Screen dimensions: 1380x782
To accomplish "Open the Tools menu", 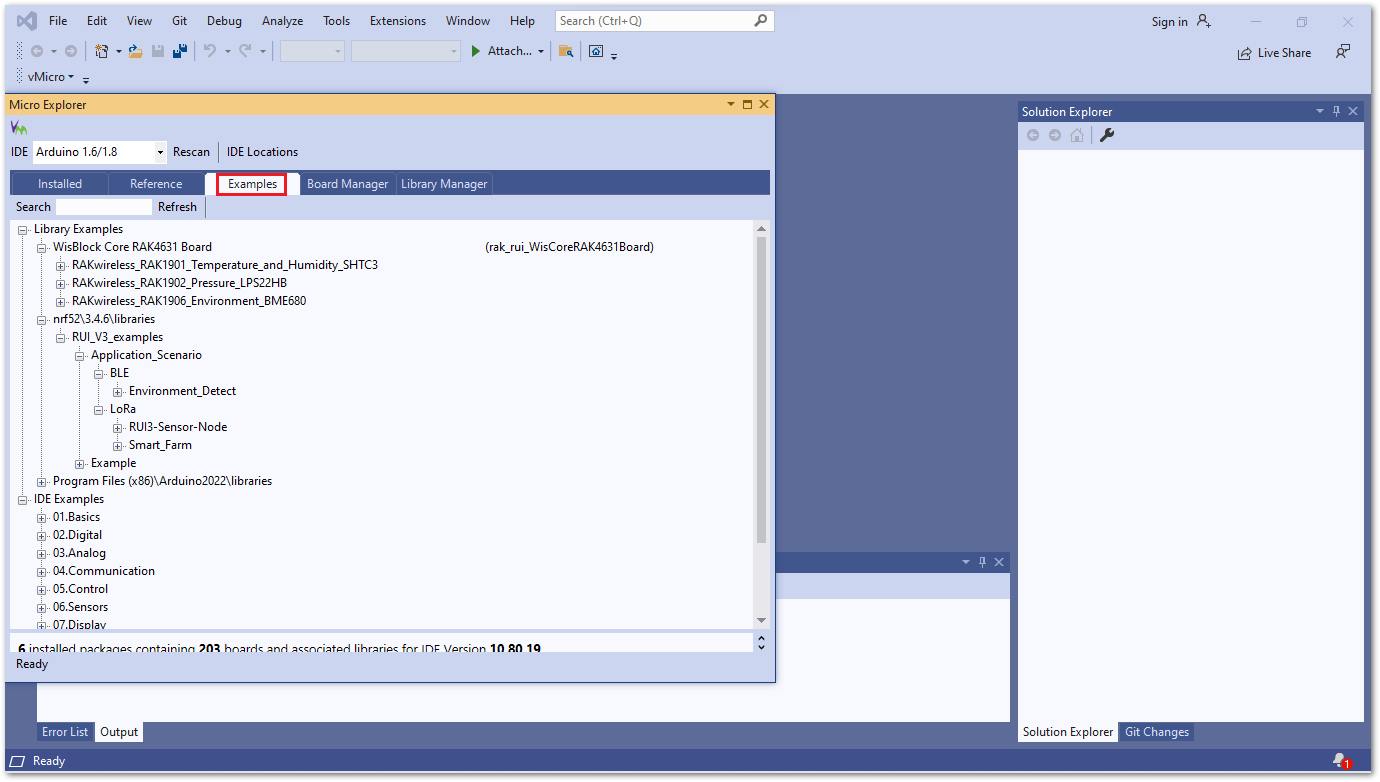I will click(337, 21).
